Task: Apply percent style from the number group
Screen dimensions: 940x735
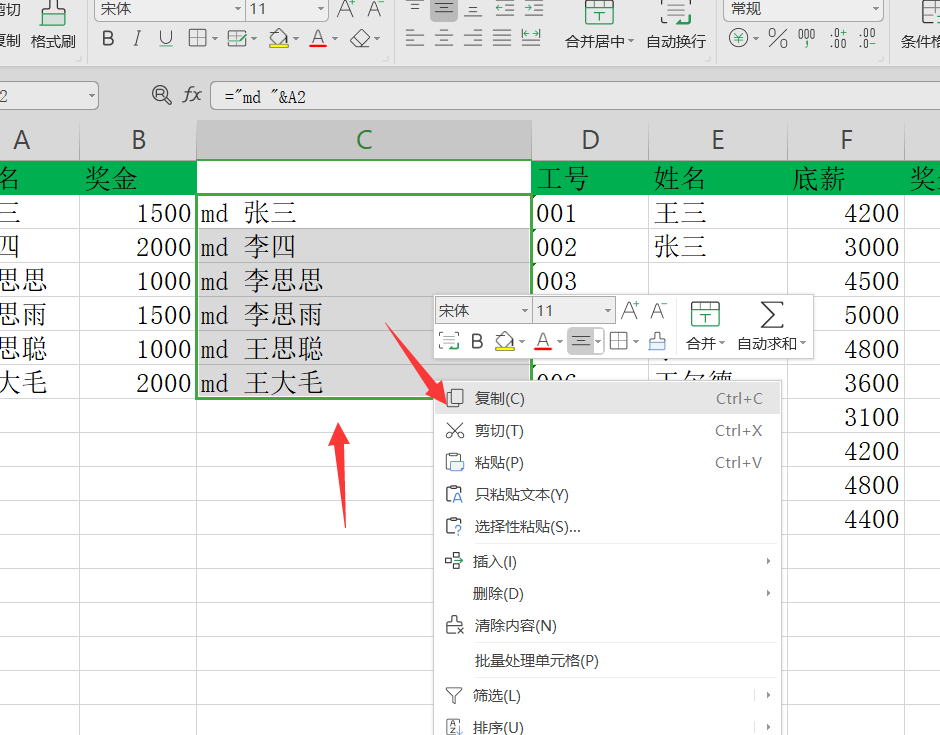Action: click(x=775, y=38)
